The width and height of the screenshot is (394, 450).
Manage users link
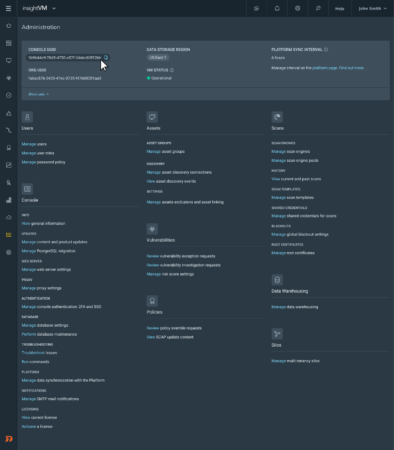coord(34,144)
